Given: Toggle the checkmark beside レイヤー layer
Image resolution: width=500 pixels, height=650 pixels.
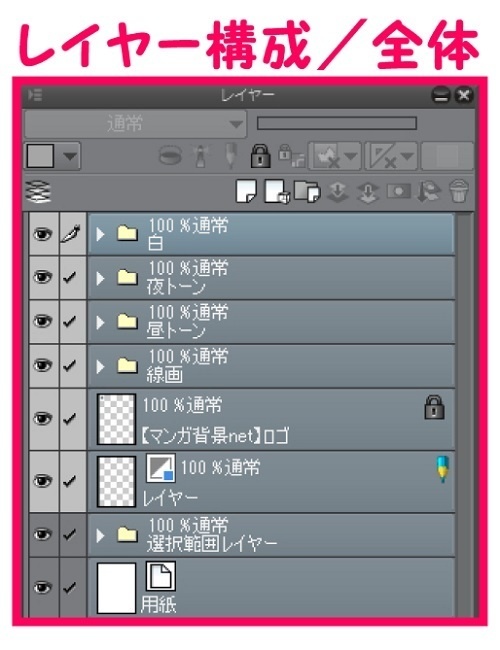Looking at the screenshot, I should [71, 481].
